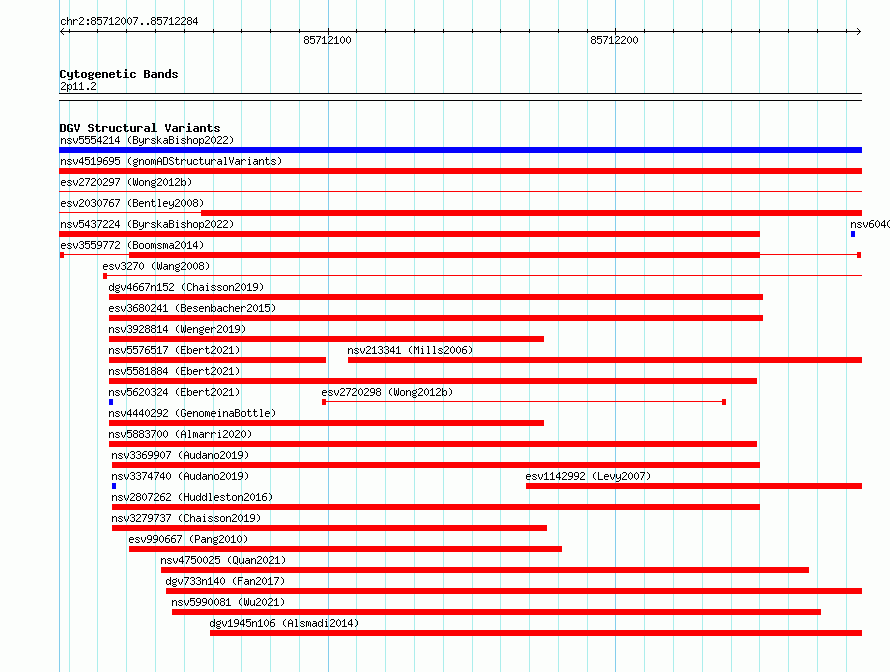
Task: Click the nsv213341 (Mills2006) label
Action: [410, 350]
